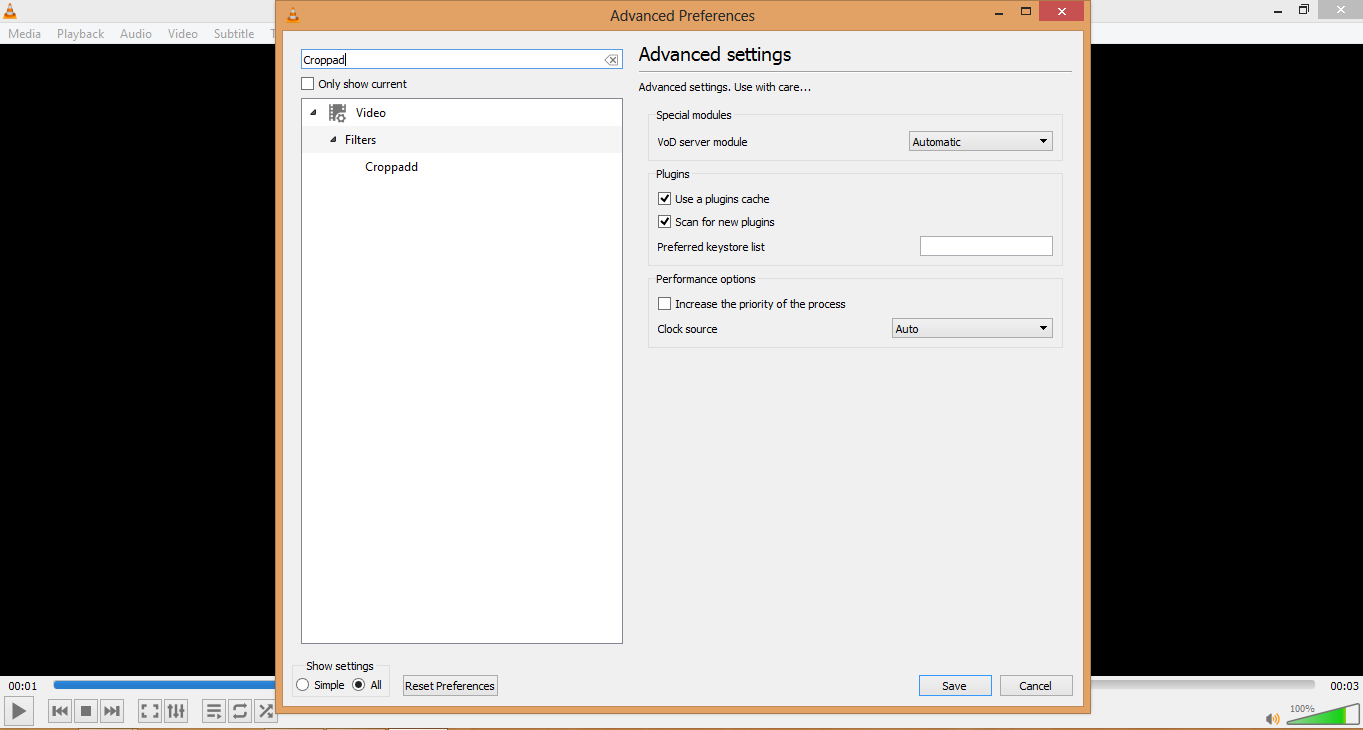The width and height of the screenshot is (1363, 730).
Task: Click VLC cone icon in Advanced Preferences title
Action: pos(292,14)
